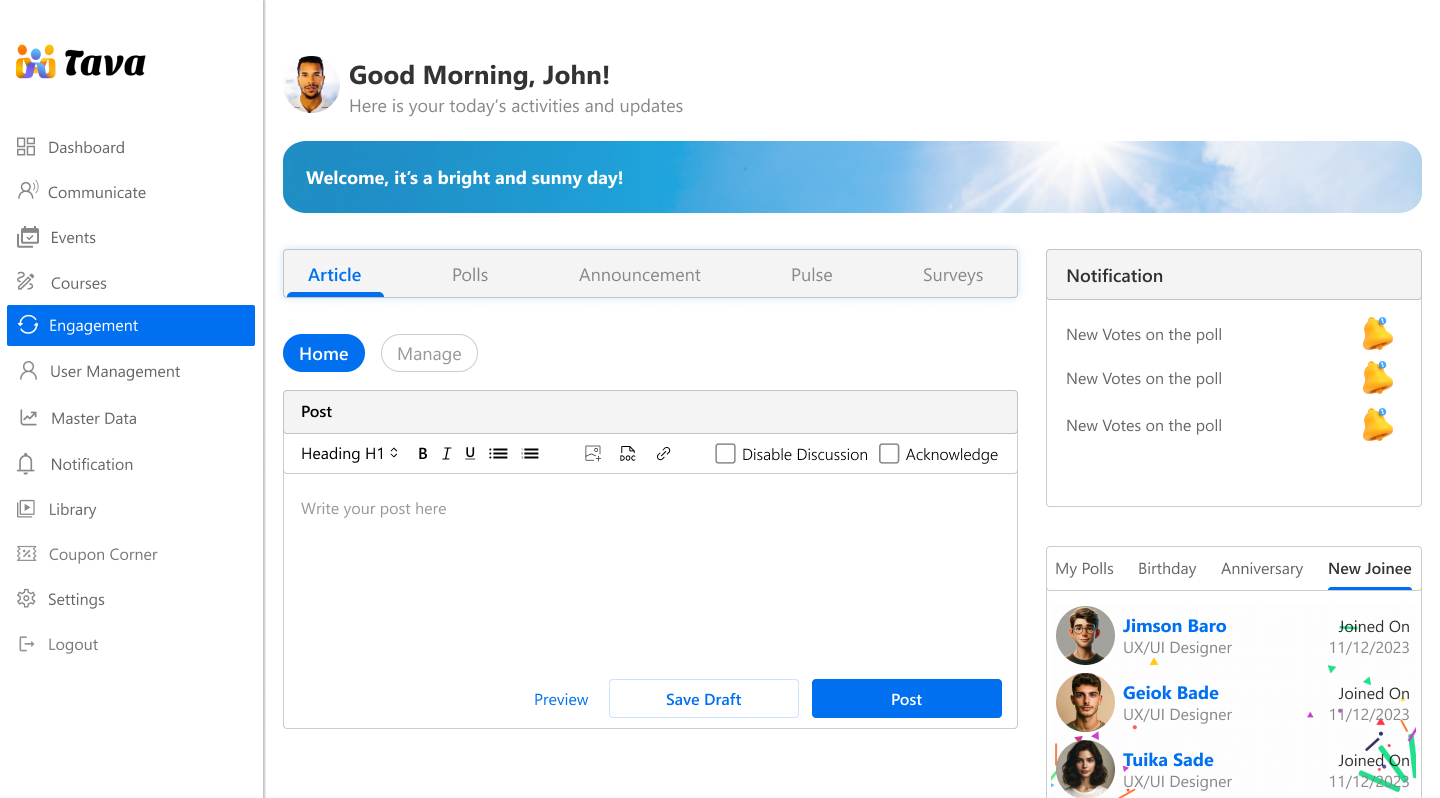Click the Save Draft button
The height and width of the screenshot is (798, 1440).
[x=703, y=699]
